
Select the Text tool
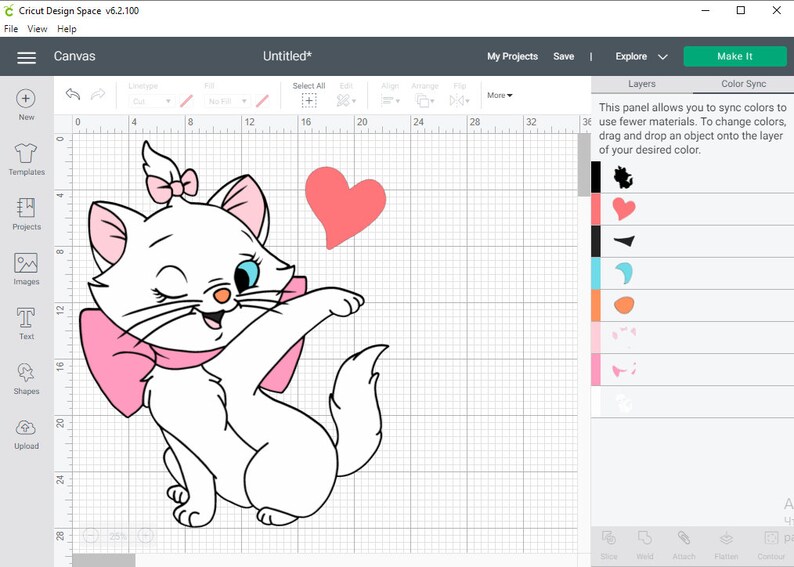[x=26, y=323]
